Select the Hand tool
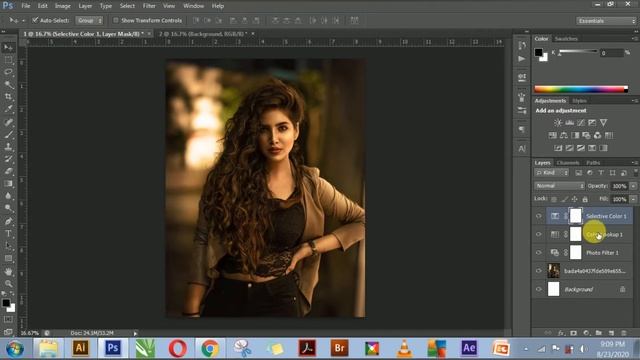 8,271
